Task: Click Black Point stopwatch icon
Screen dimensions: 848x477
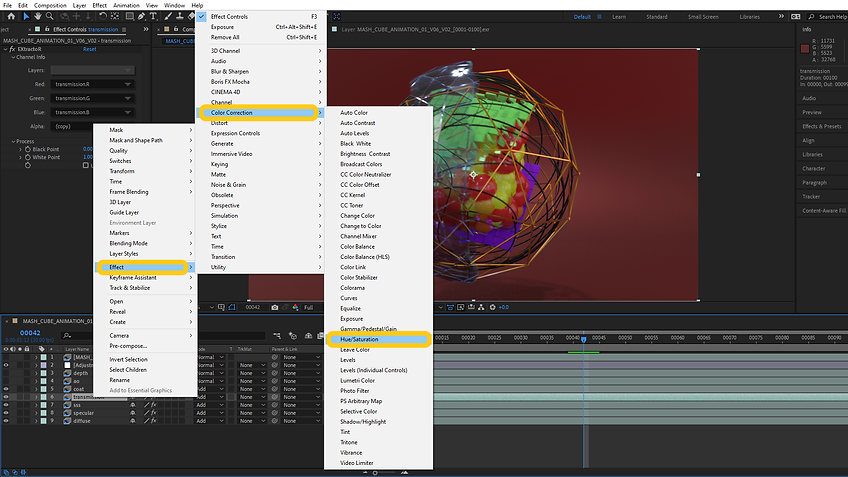Action: tap(28, 149)
